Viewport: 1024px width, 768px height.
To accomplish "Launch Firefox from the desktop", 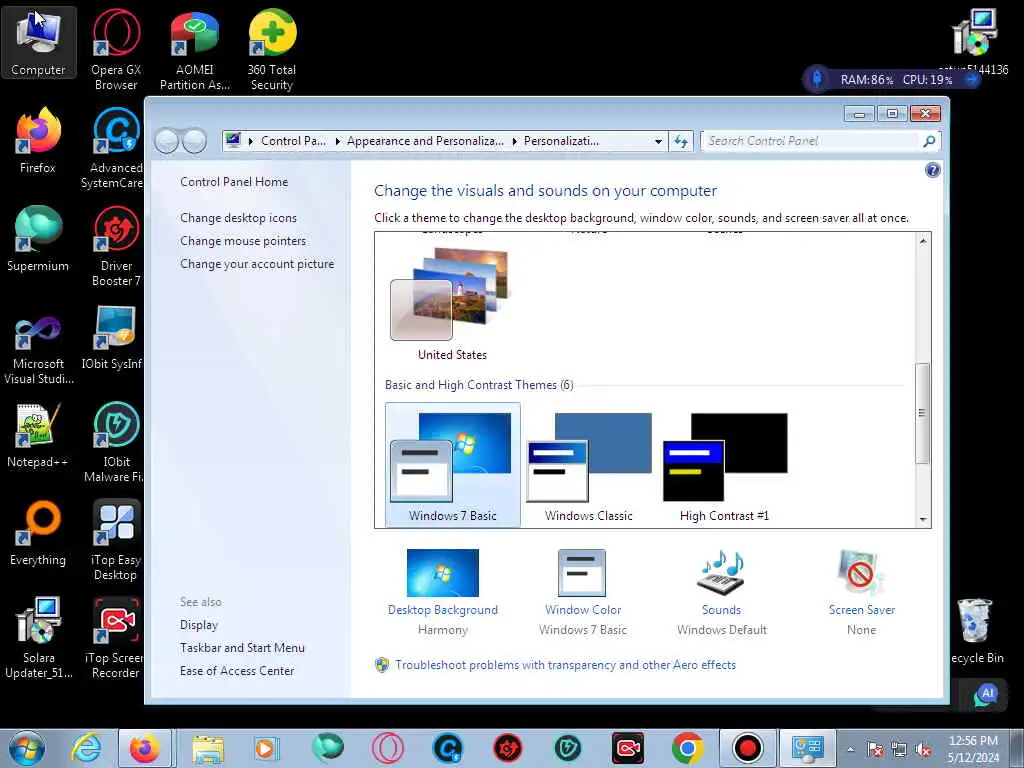I will coord(39,140).
